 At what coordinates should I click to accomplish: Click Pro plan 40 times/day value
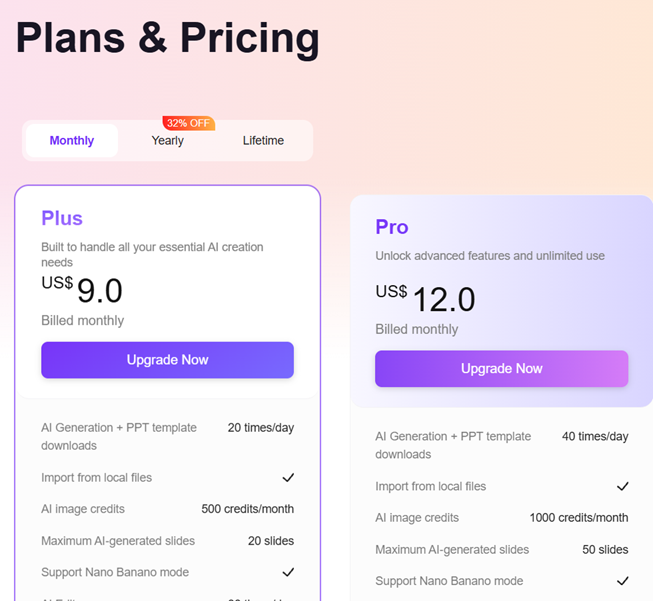(x=595, y=437)
